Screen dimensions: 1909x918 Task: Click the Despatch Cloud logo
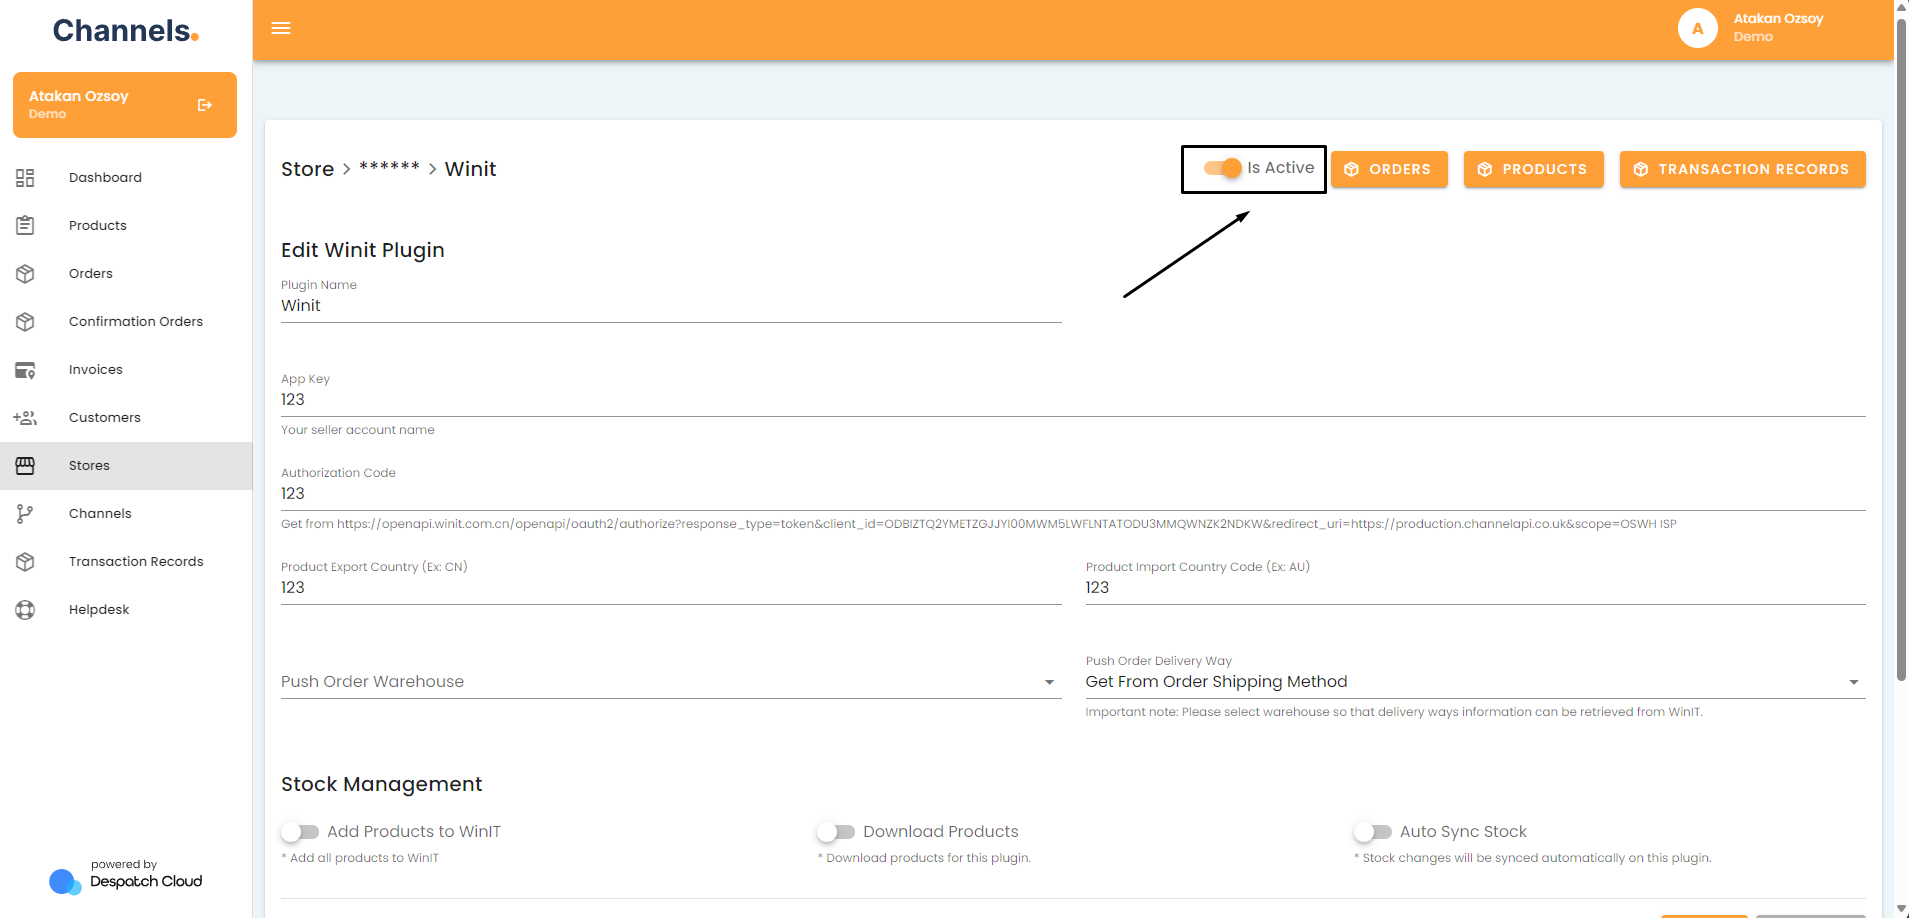(x=126, y=876)
